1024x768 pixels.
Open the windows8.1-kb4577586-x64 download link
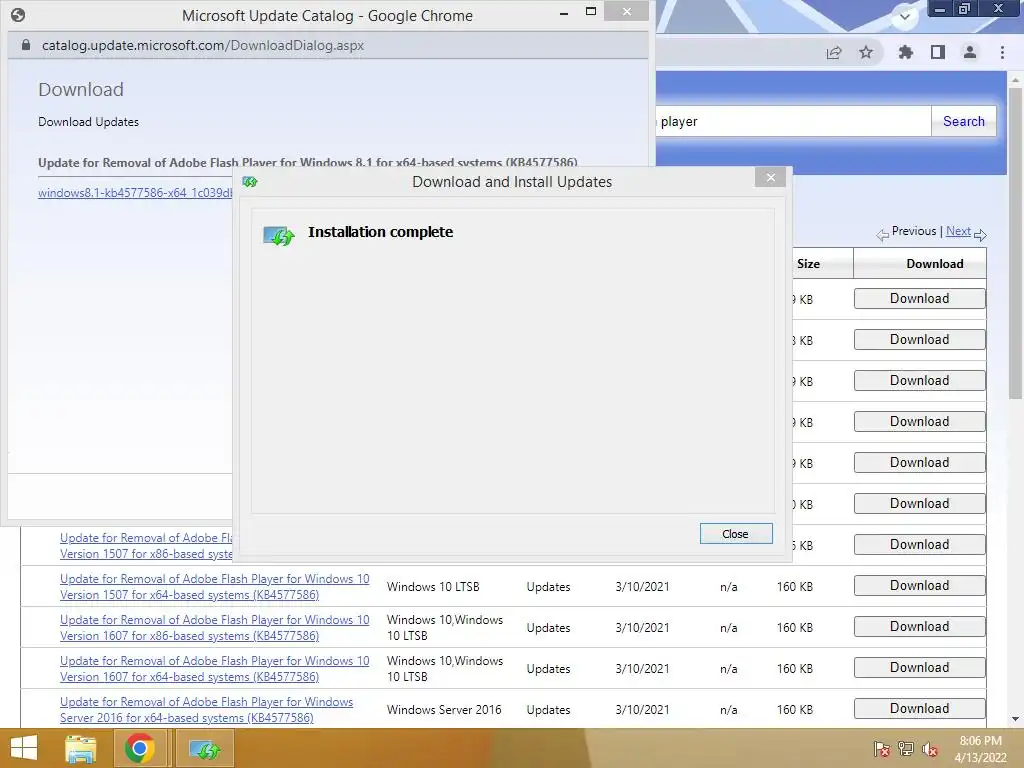(x=135, y=193)
